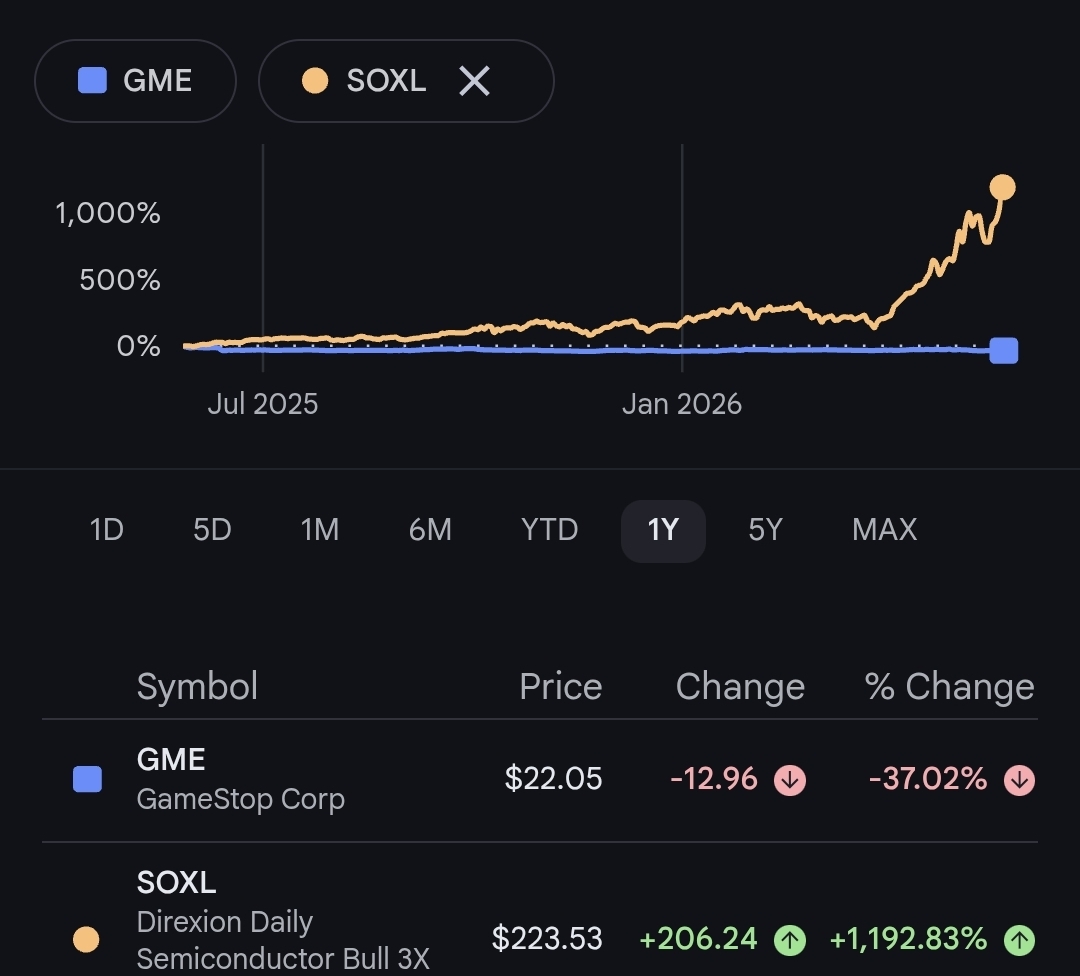Select the 5Y time range
The width and height of the screenshot is (1080, 976).
point(765,530)
